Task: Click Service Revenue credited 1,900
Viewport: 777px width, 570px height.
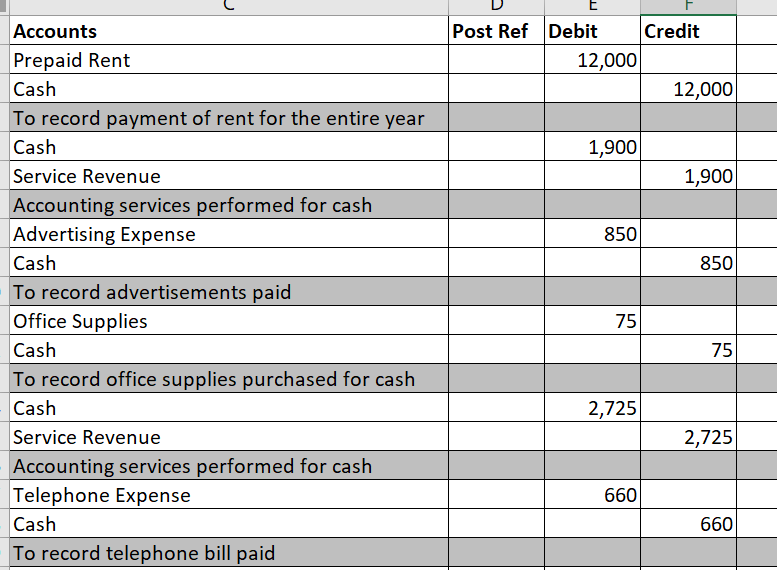Action: pyautogui.click(x=229, y=176)
